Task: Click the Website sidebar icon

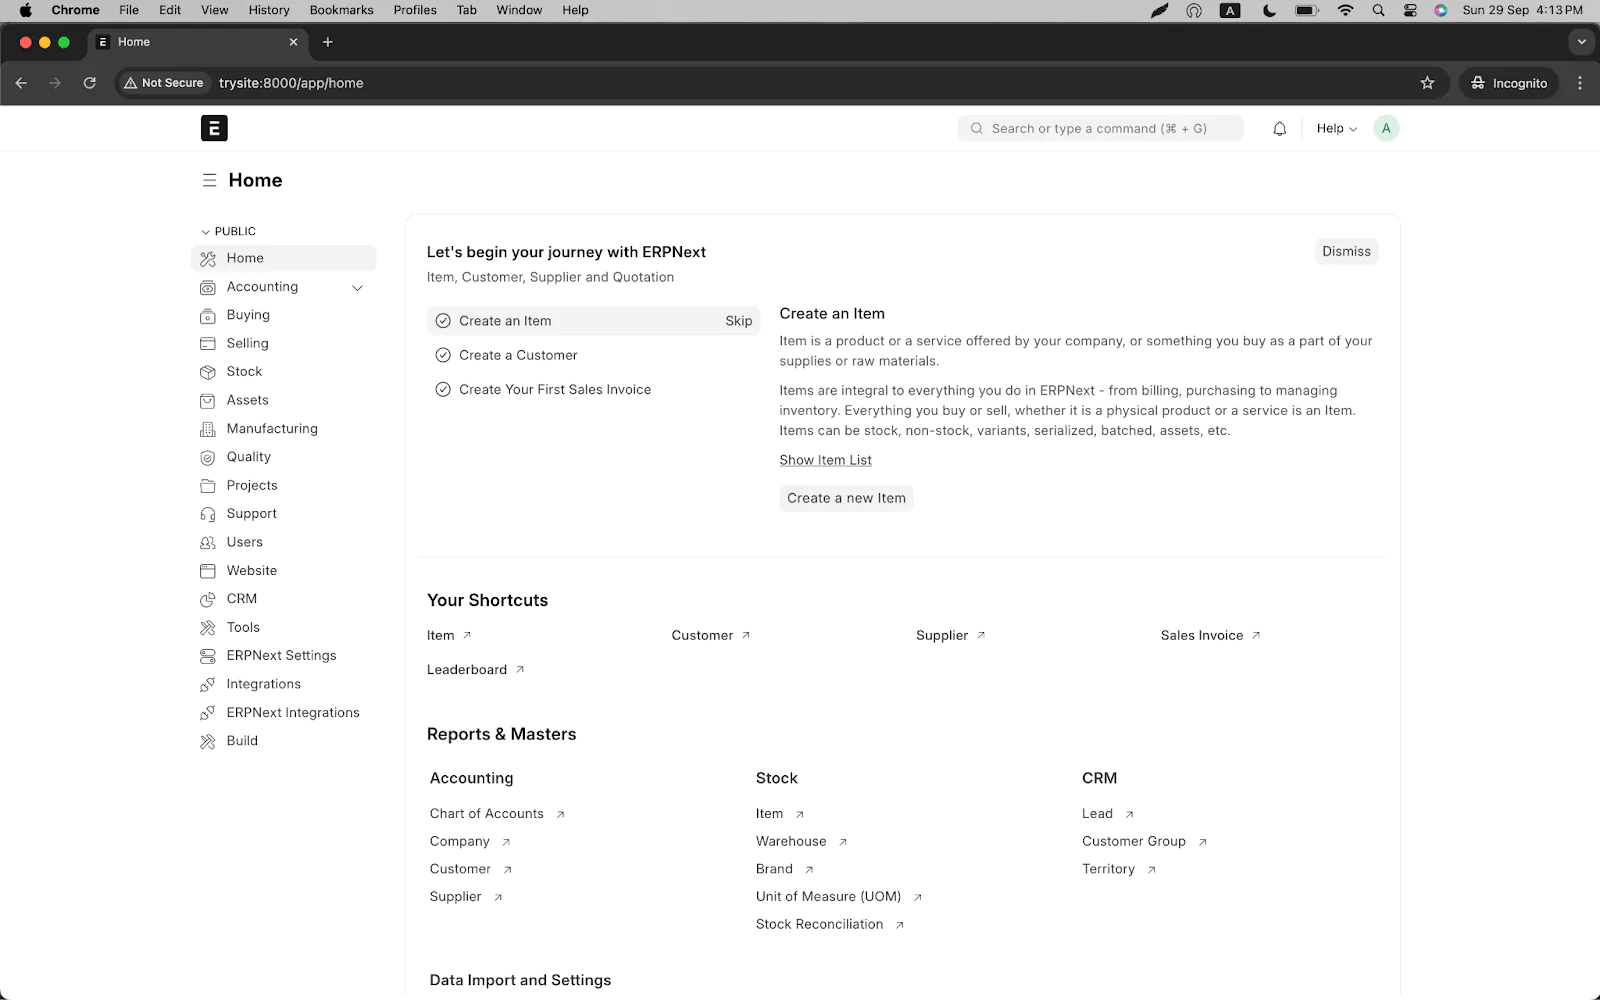Action: click(x=208, y=571)
